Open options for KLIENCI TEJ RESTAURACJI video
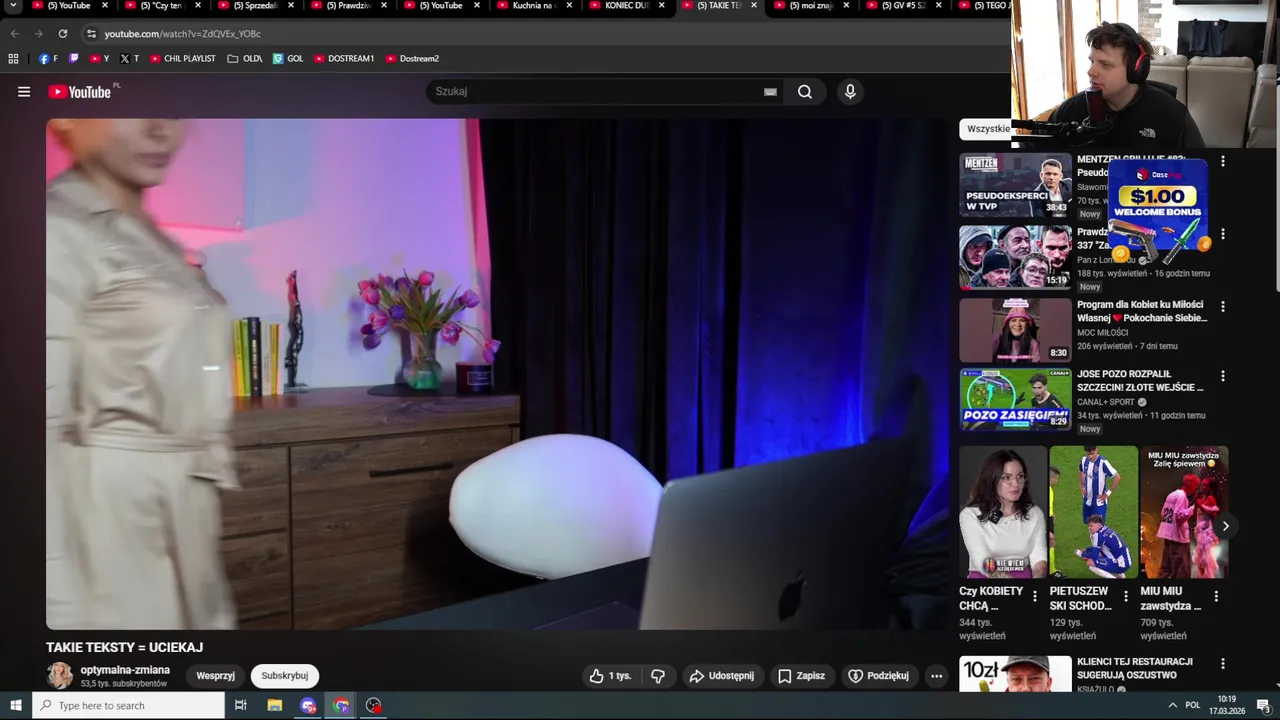This screenshot has height=720, width=1280. (x=1222, y=663)
